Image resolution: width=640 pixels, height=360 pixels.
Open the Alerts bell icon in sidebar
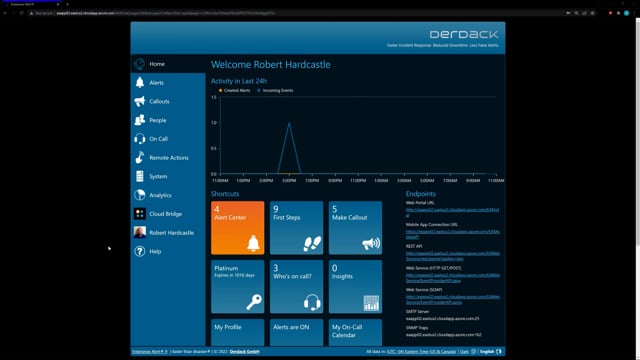pyautogui.click(x=140, y=82)
